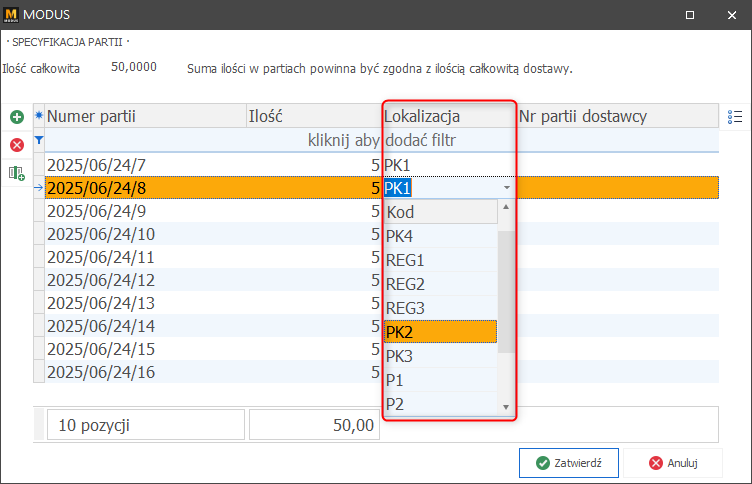Choose REG2 from location list

440,284
